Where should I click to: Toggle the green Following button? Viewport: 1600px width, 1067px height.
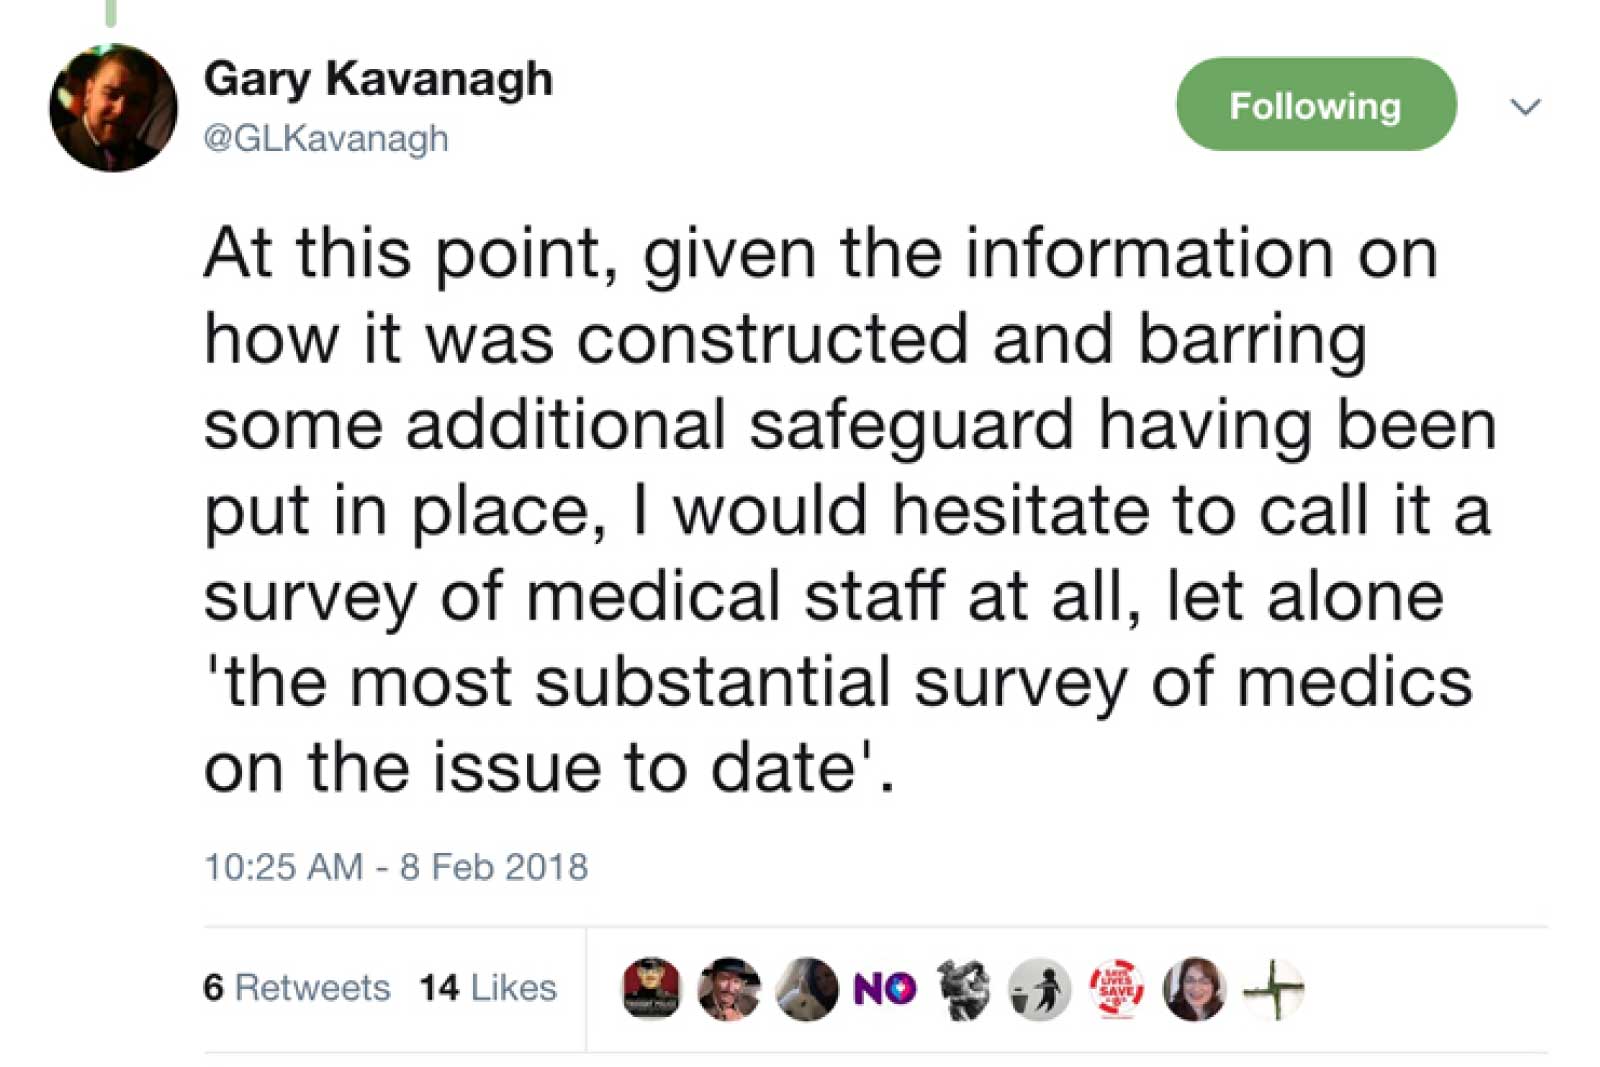point(1316,105)
